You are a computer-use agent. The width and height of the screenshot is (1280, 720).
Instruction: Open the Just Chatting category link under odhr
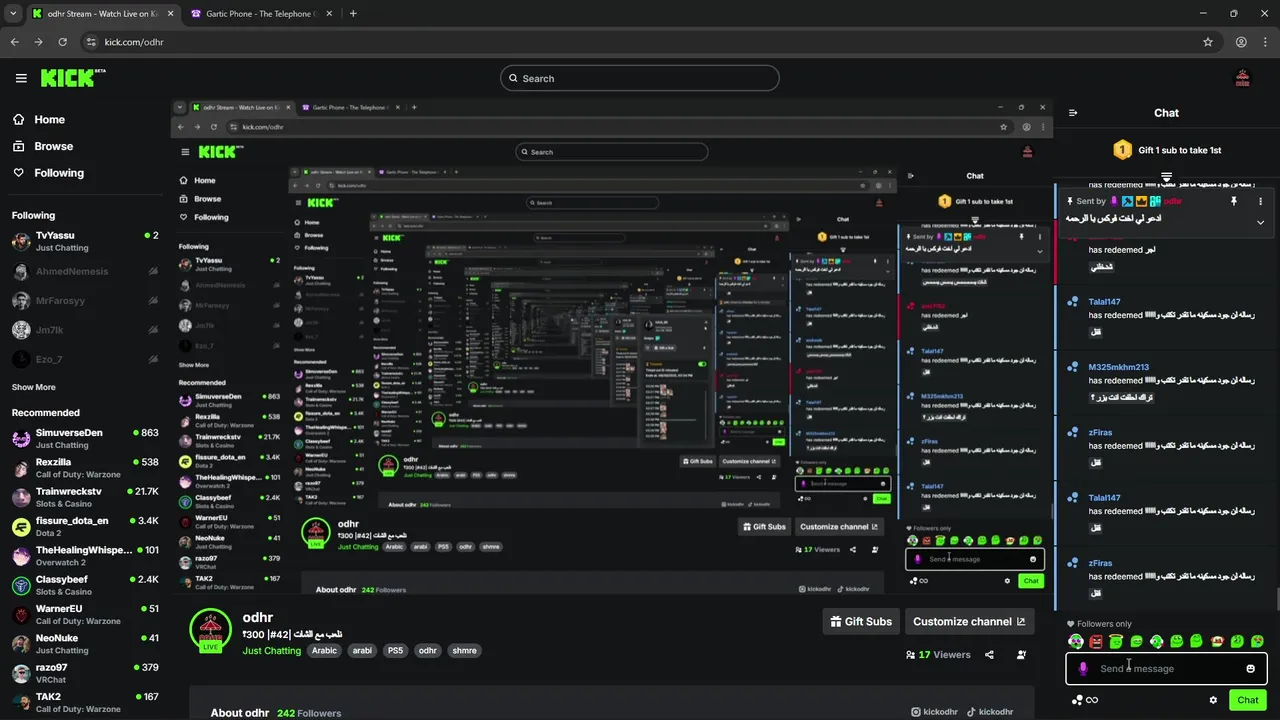[272, 650]
